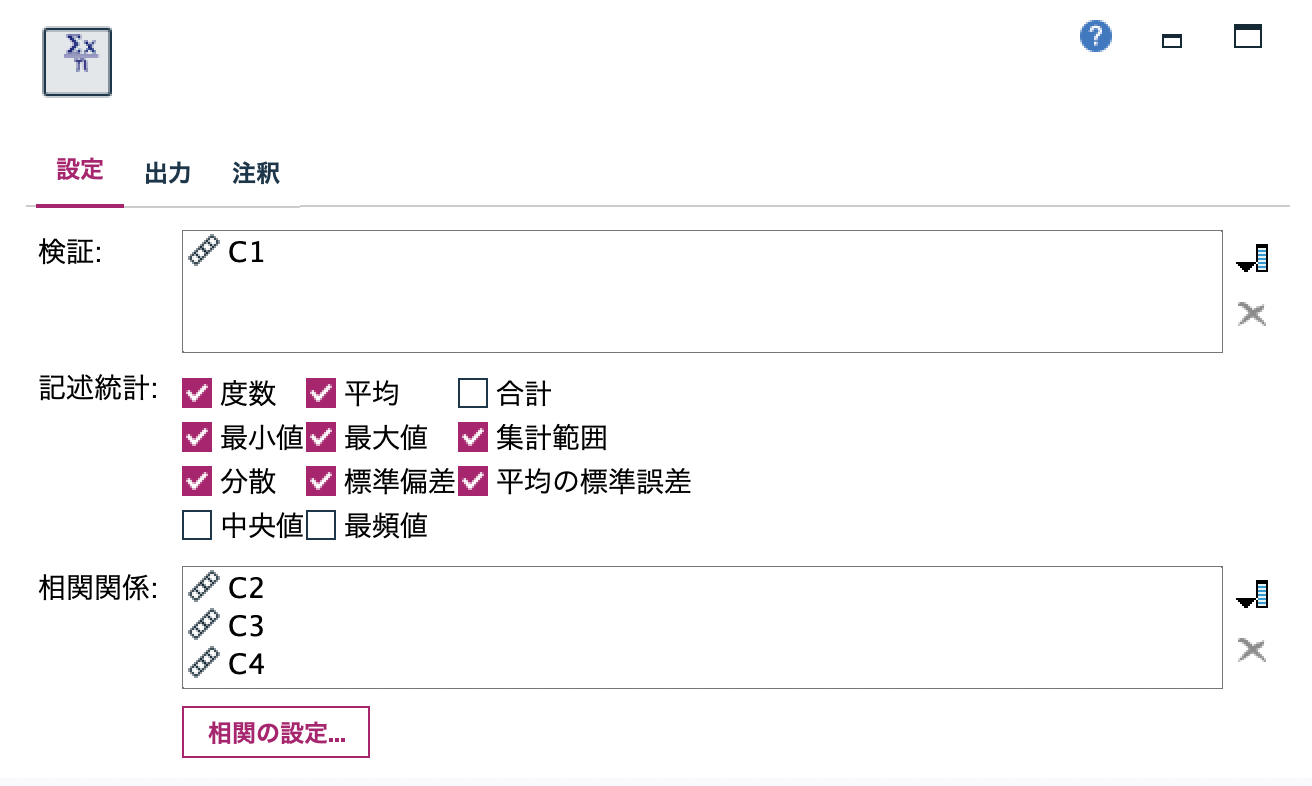This screenshot has height=786, width=1312.
Task: Switch to the 注釈 tab
Action: tap(254, 172)
